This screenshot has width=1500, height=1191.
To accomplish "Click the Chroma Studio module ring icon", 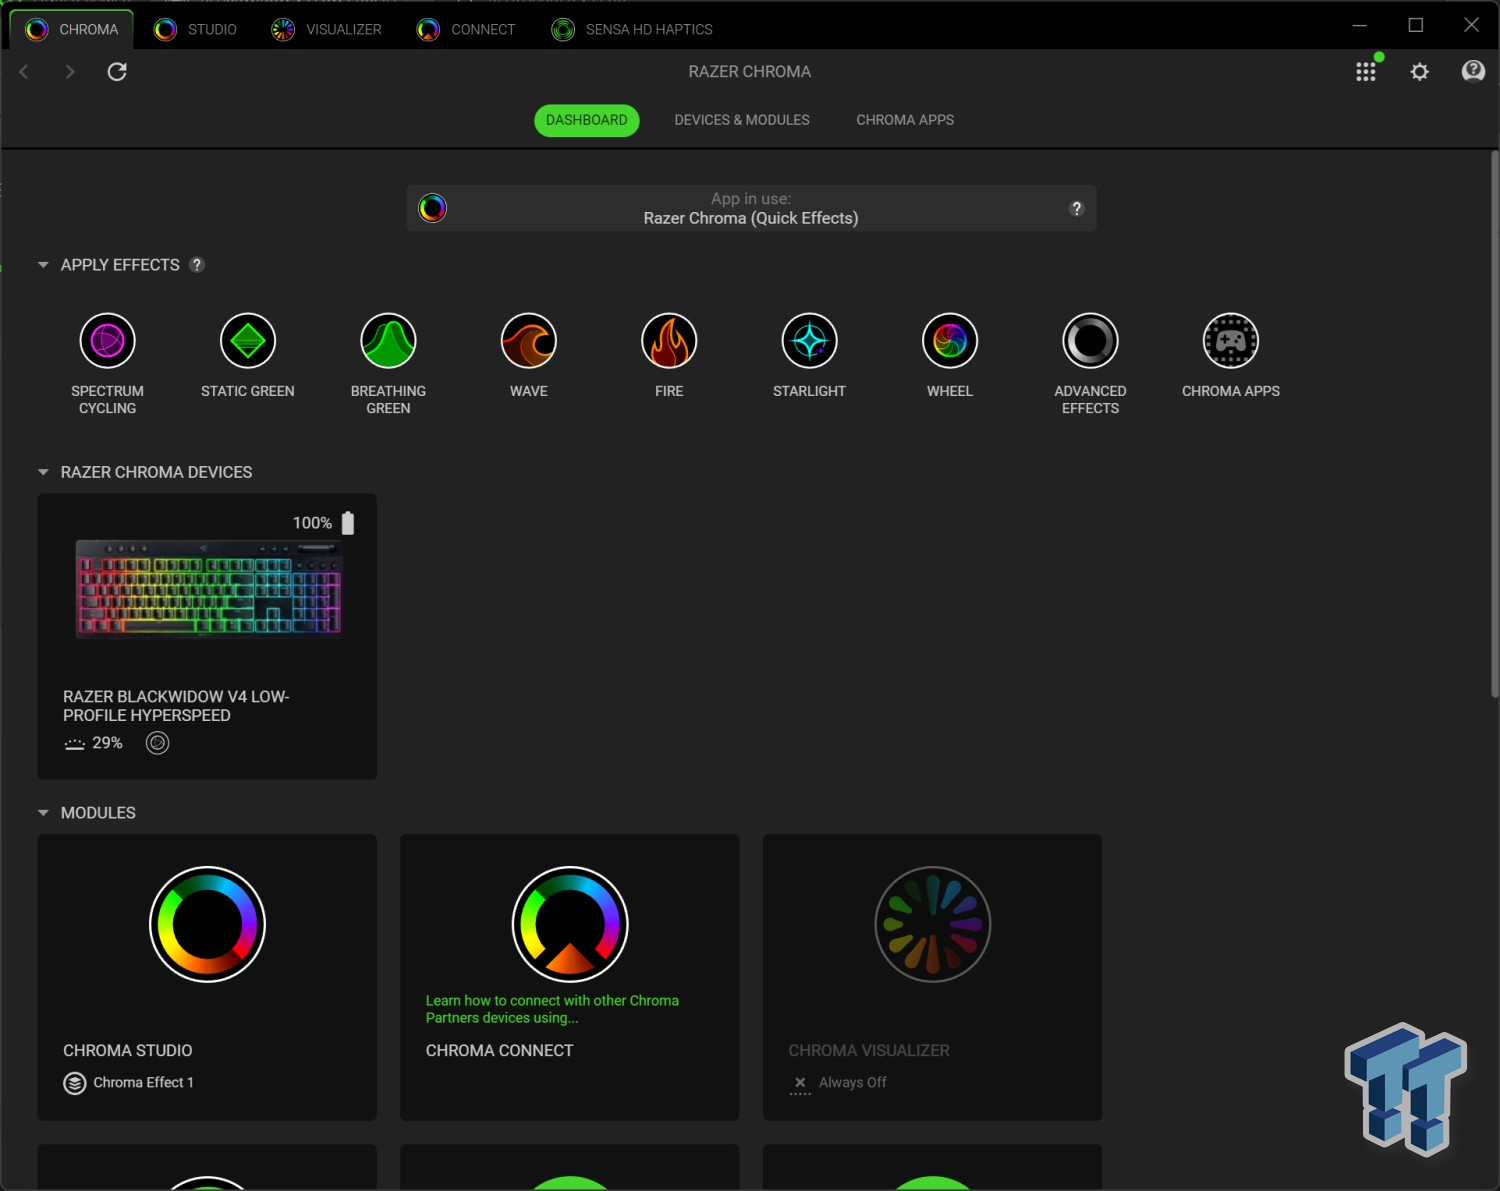I will (x=207, y=924).
